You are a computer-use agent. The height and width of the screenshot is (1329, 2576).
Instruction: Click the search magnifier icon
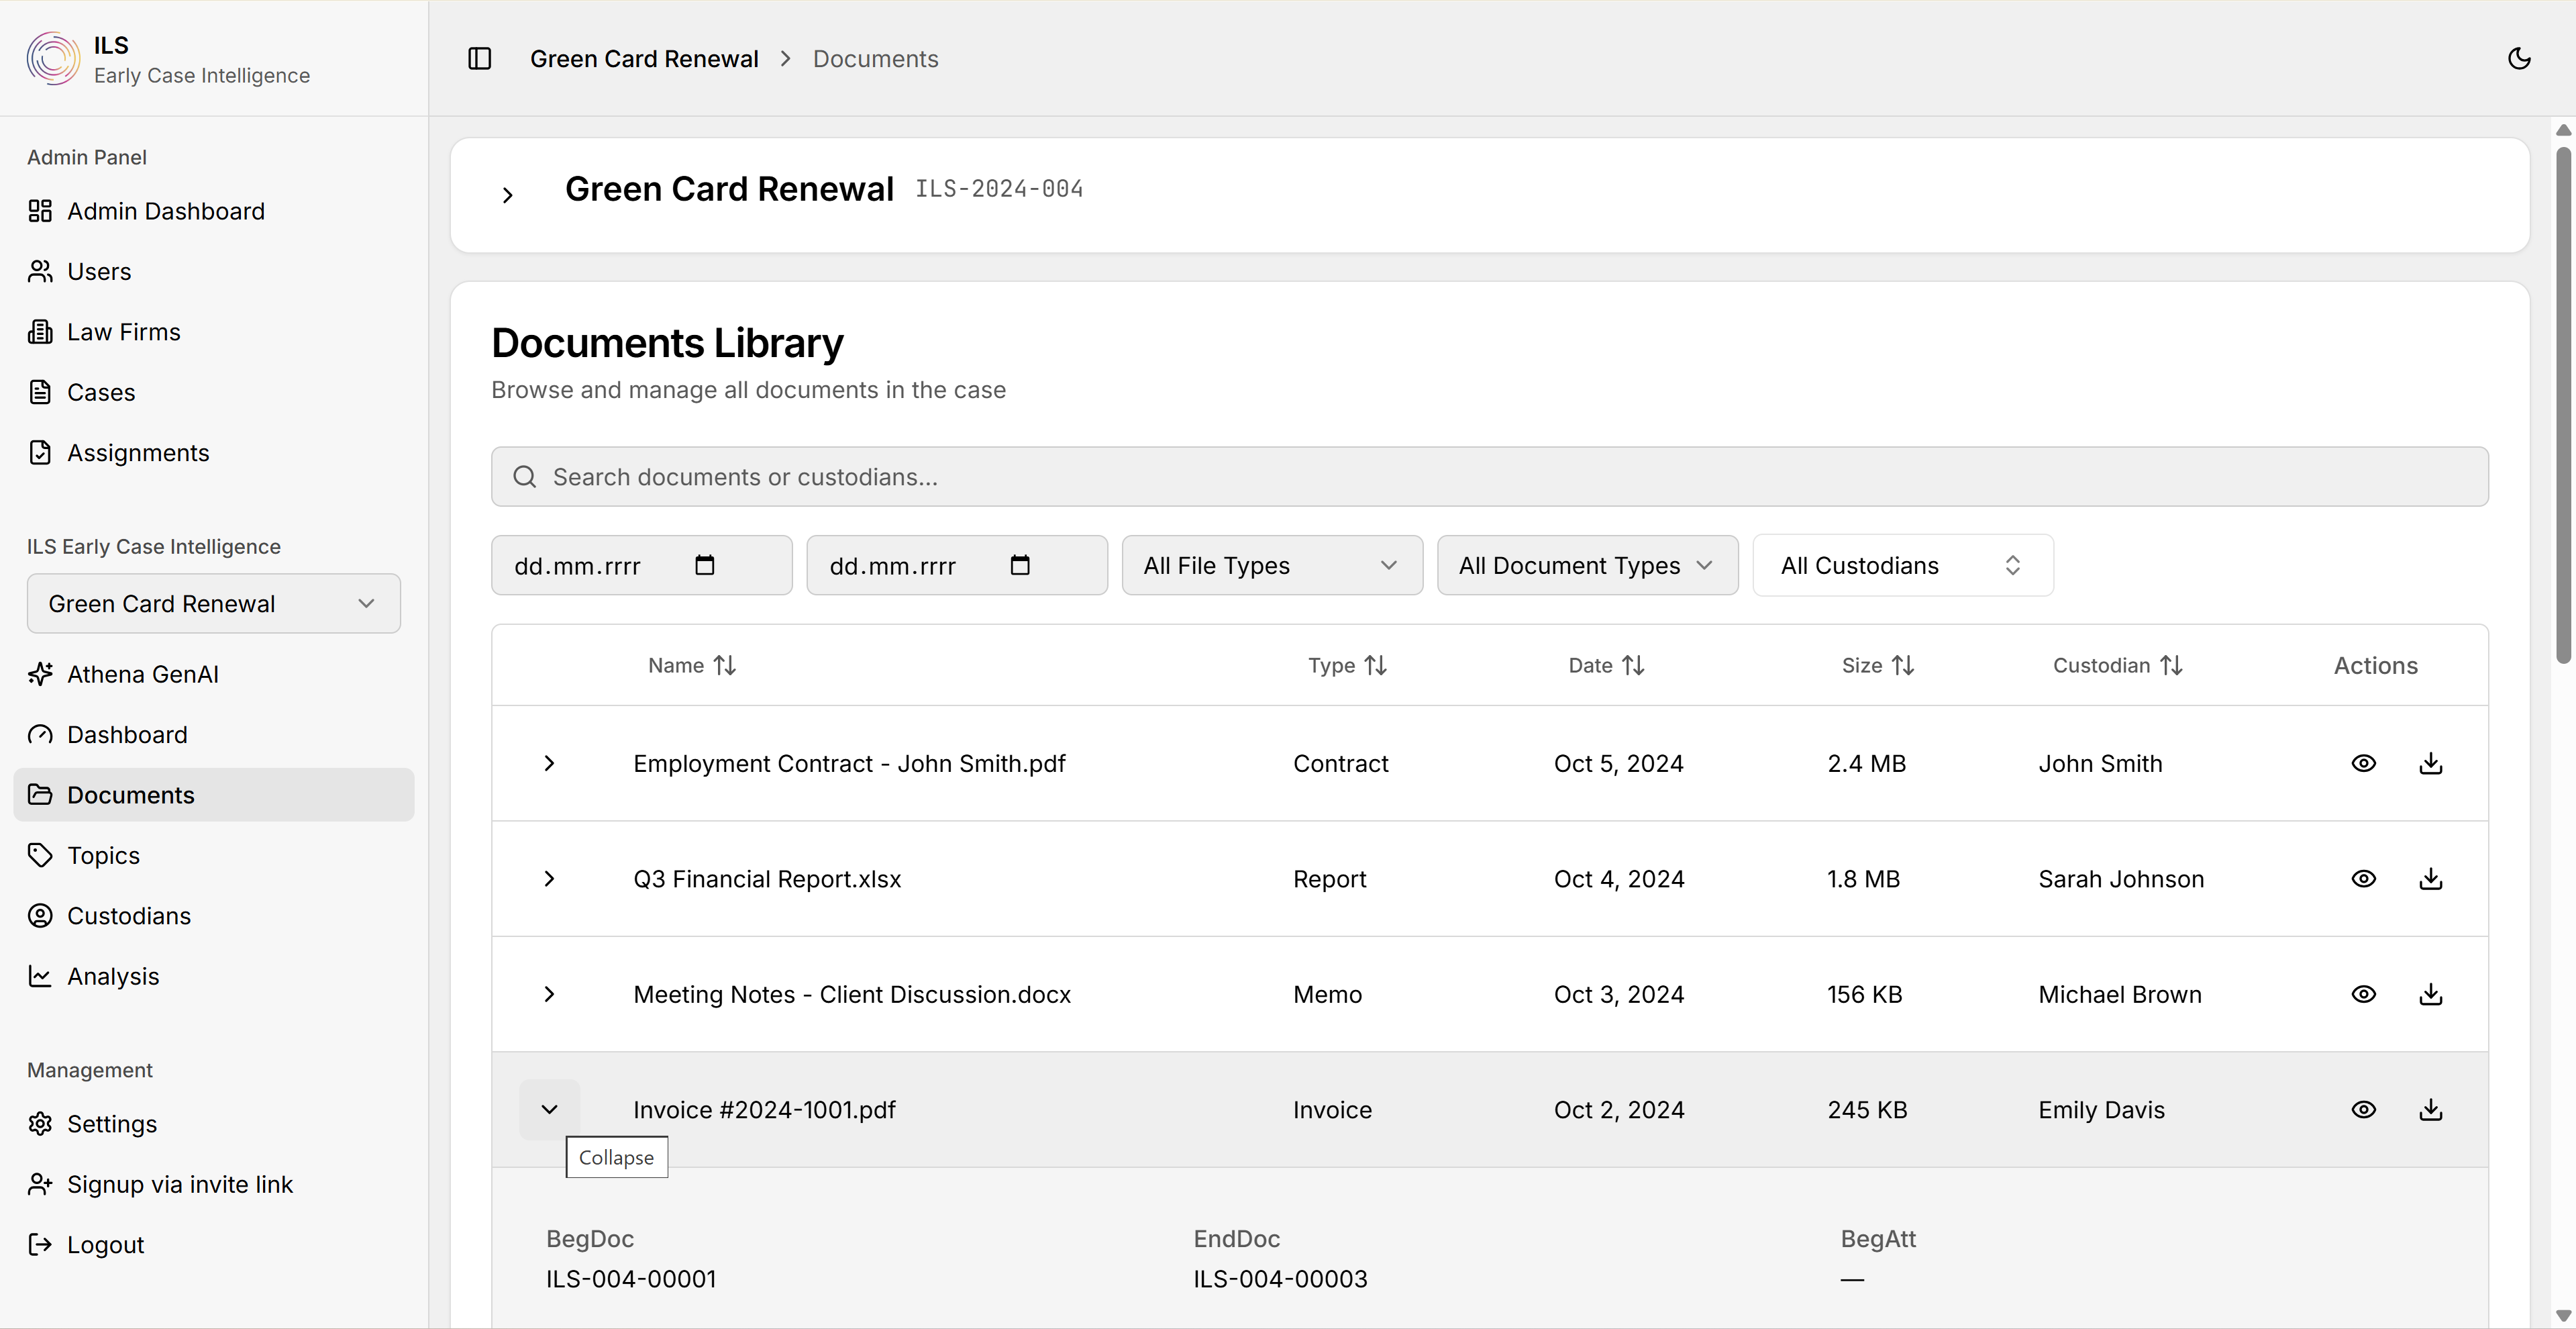[x=525, y=477]
